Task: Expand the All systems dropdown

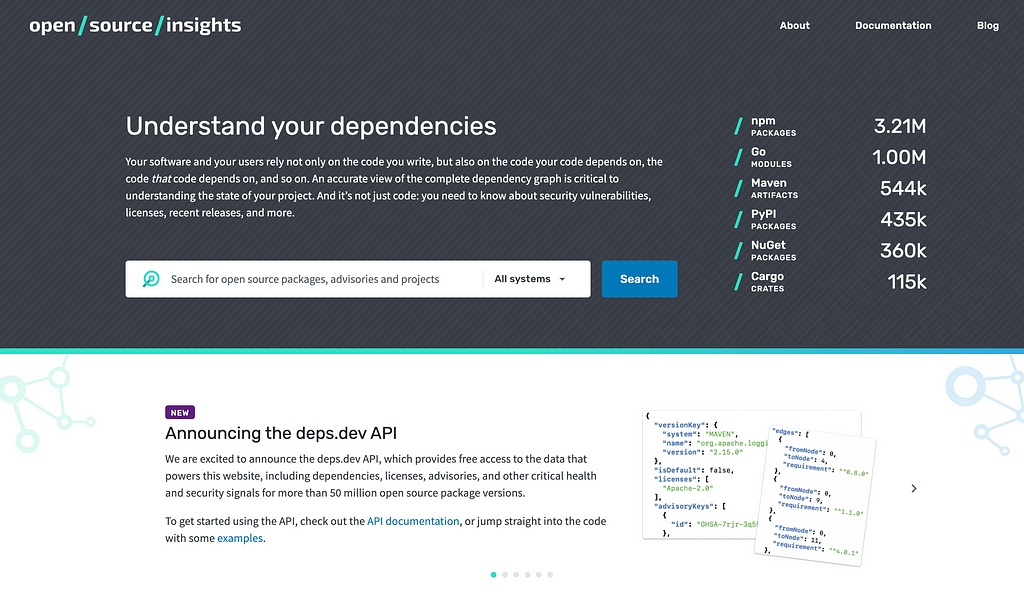Action: tap(530, 279)
